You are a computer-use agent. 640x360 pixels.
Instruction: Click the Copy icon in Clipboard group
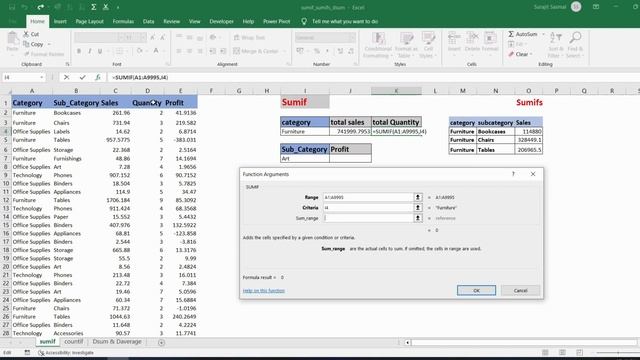point(26,44)
